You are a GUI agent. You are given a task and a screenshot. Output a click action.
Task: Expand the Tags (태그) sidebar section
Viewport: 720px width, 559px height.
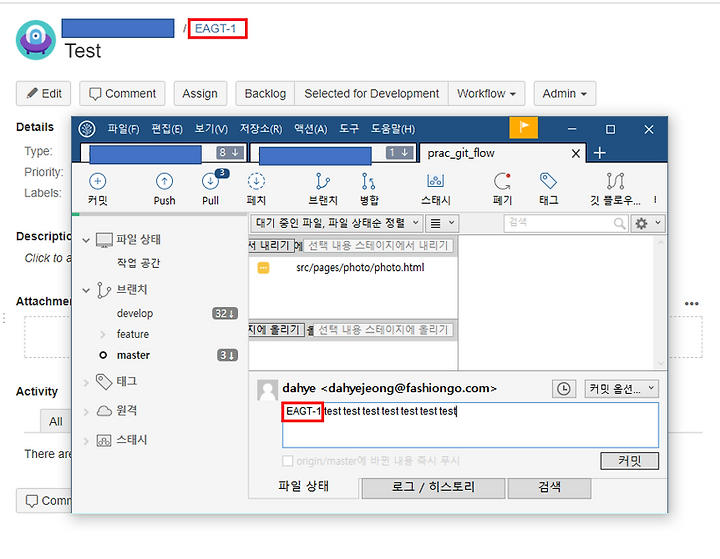[86, 382]
